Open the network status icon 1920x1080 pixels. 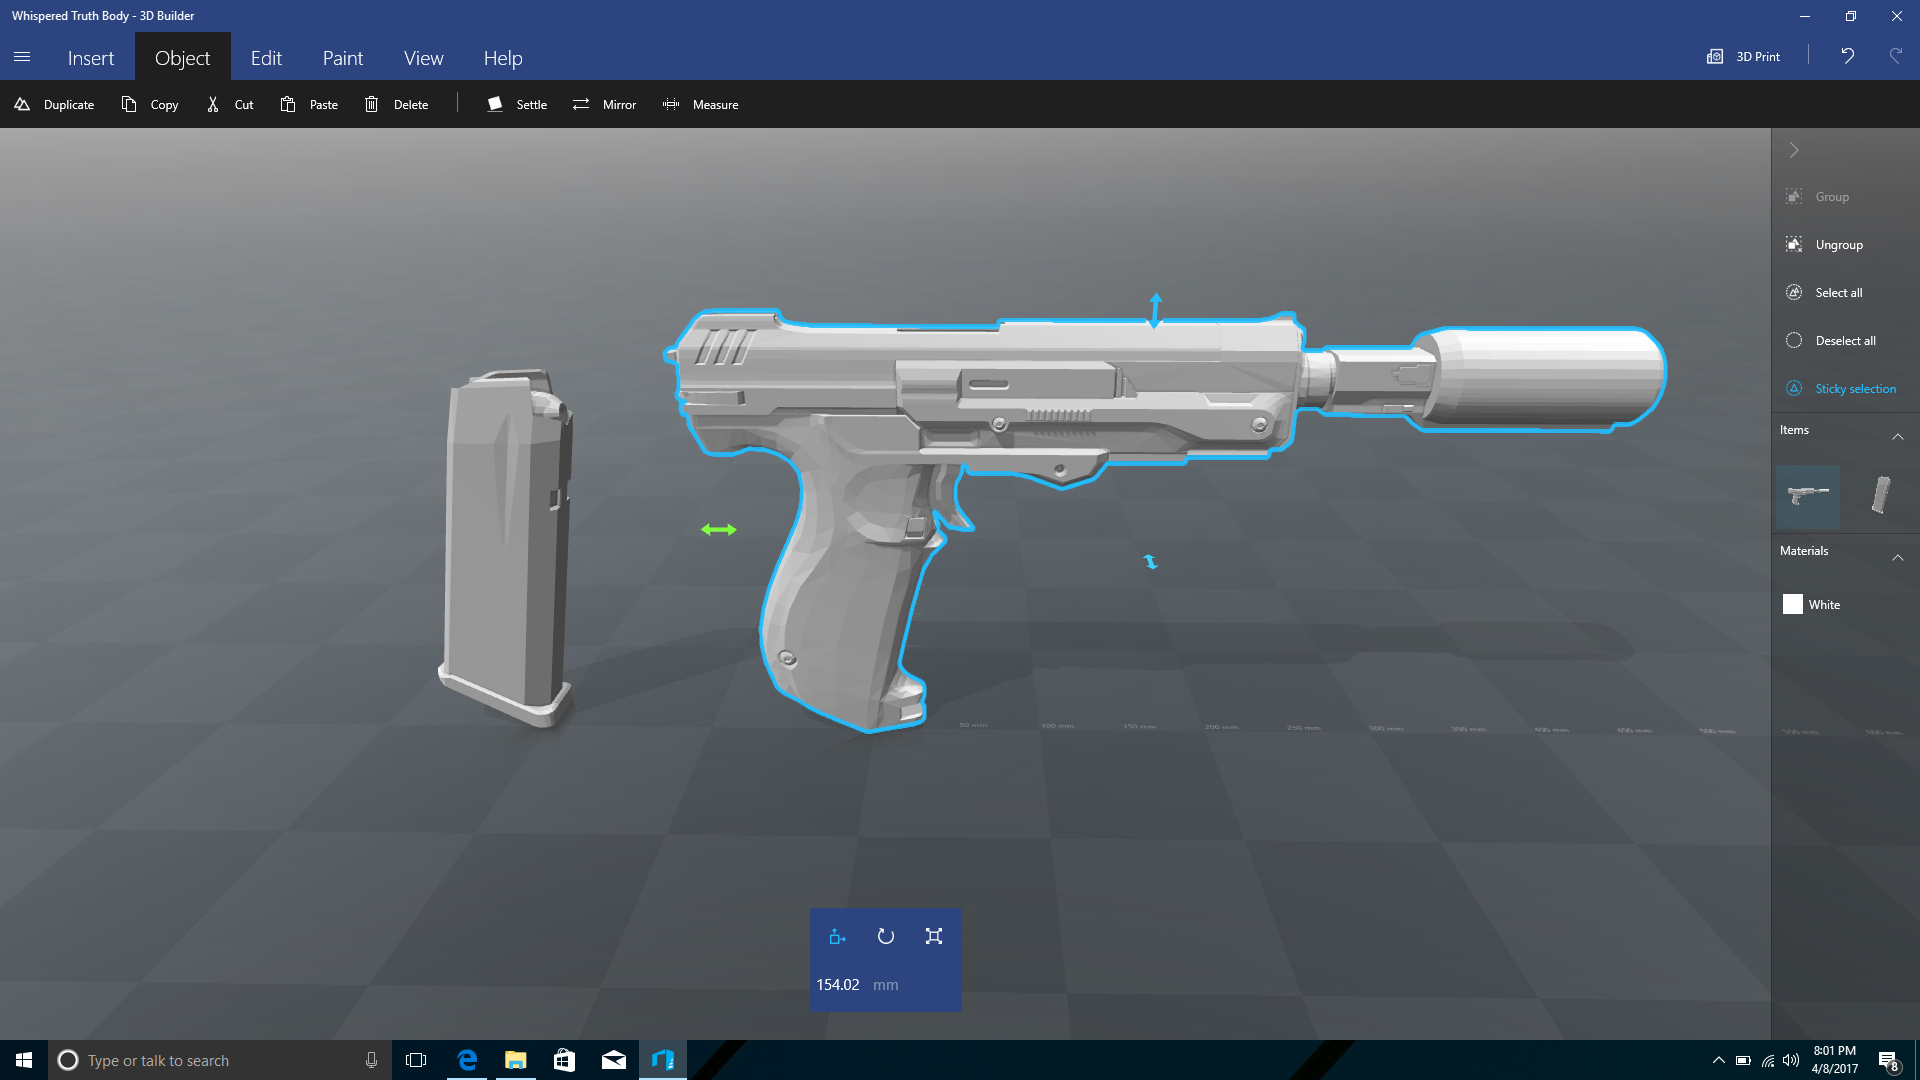coord(1768,1060)
